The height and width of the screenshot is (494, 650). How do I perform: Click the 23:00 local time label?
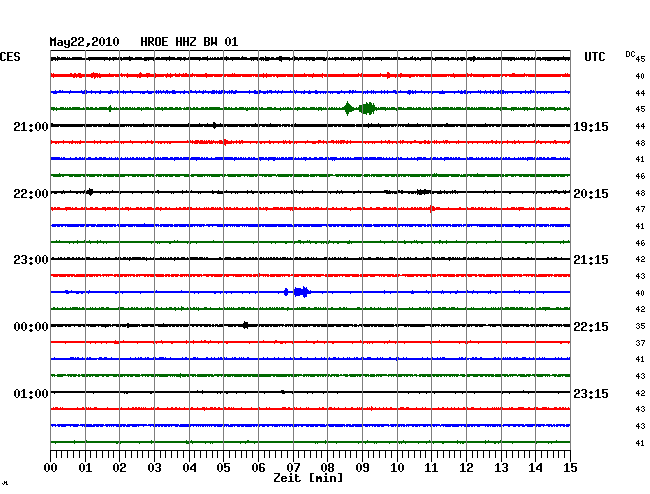pos(31,260)
